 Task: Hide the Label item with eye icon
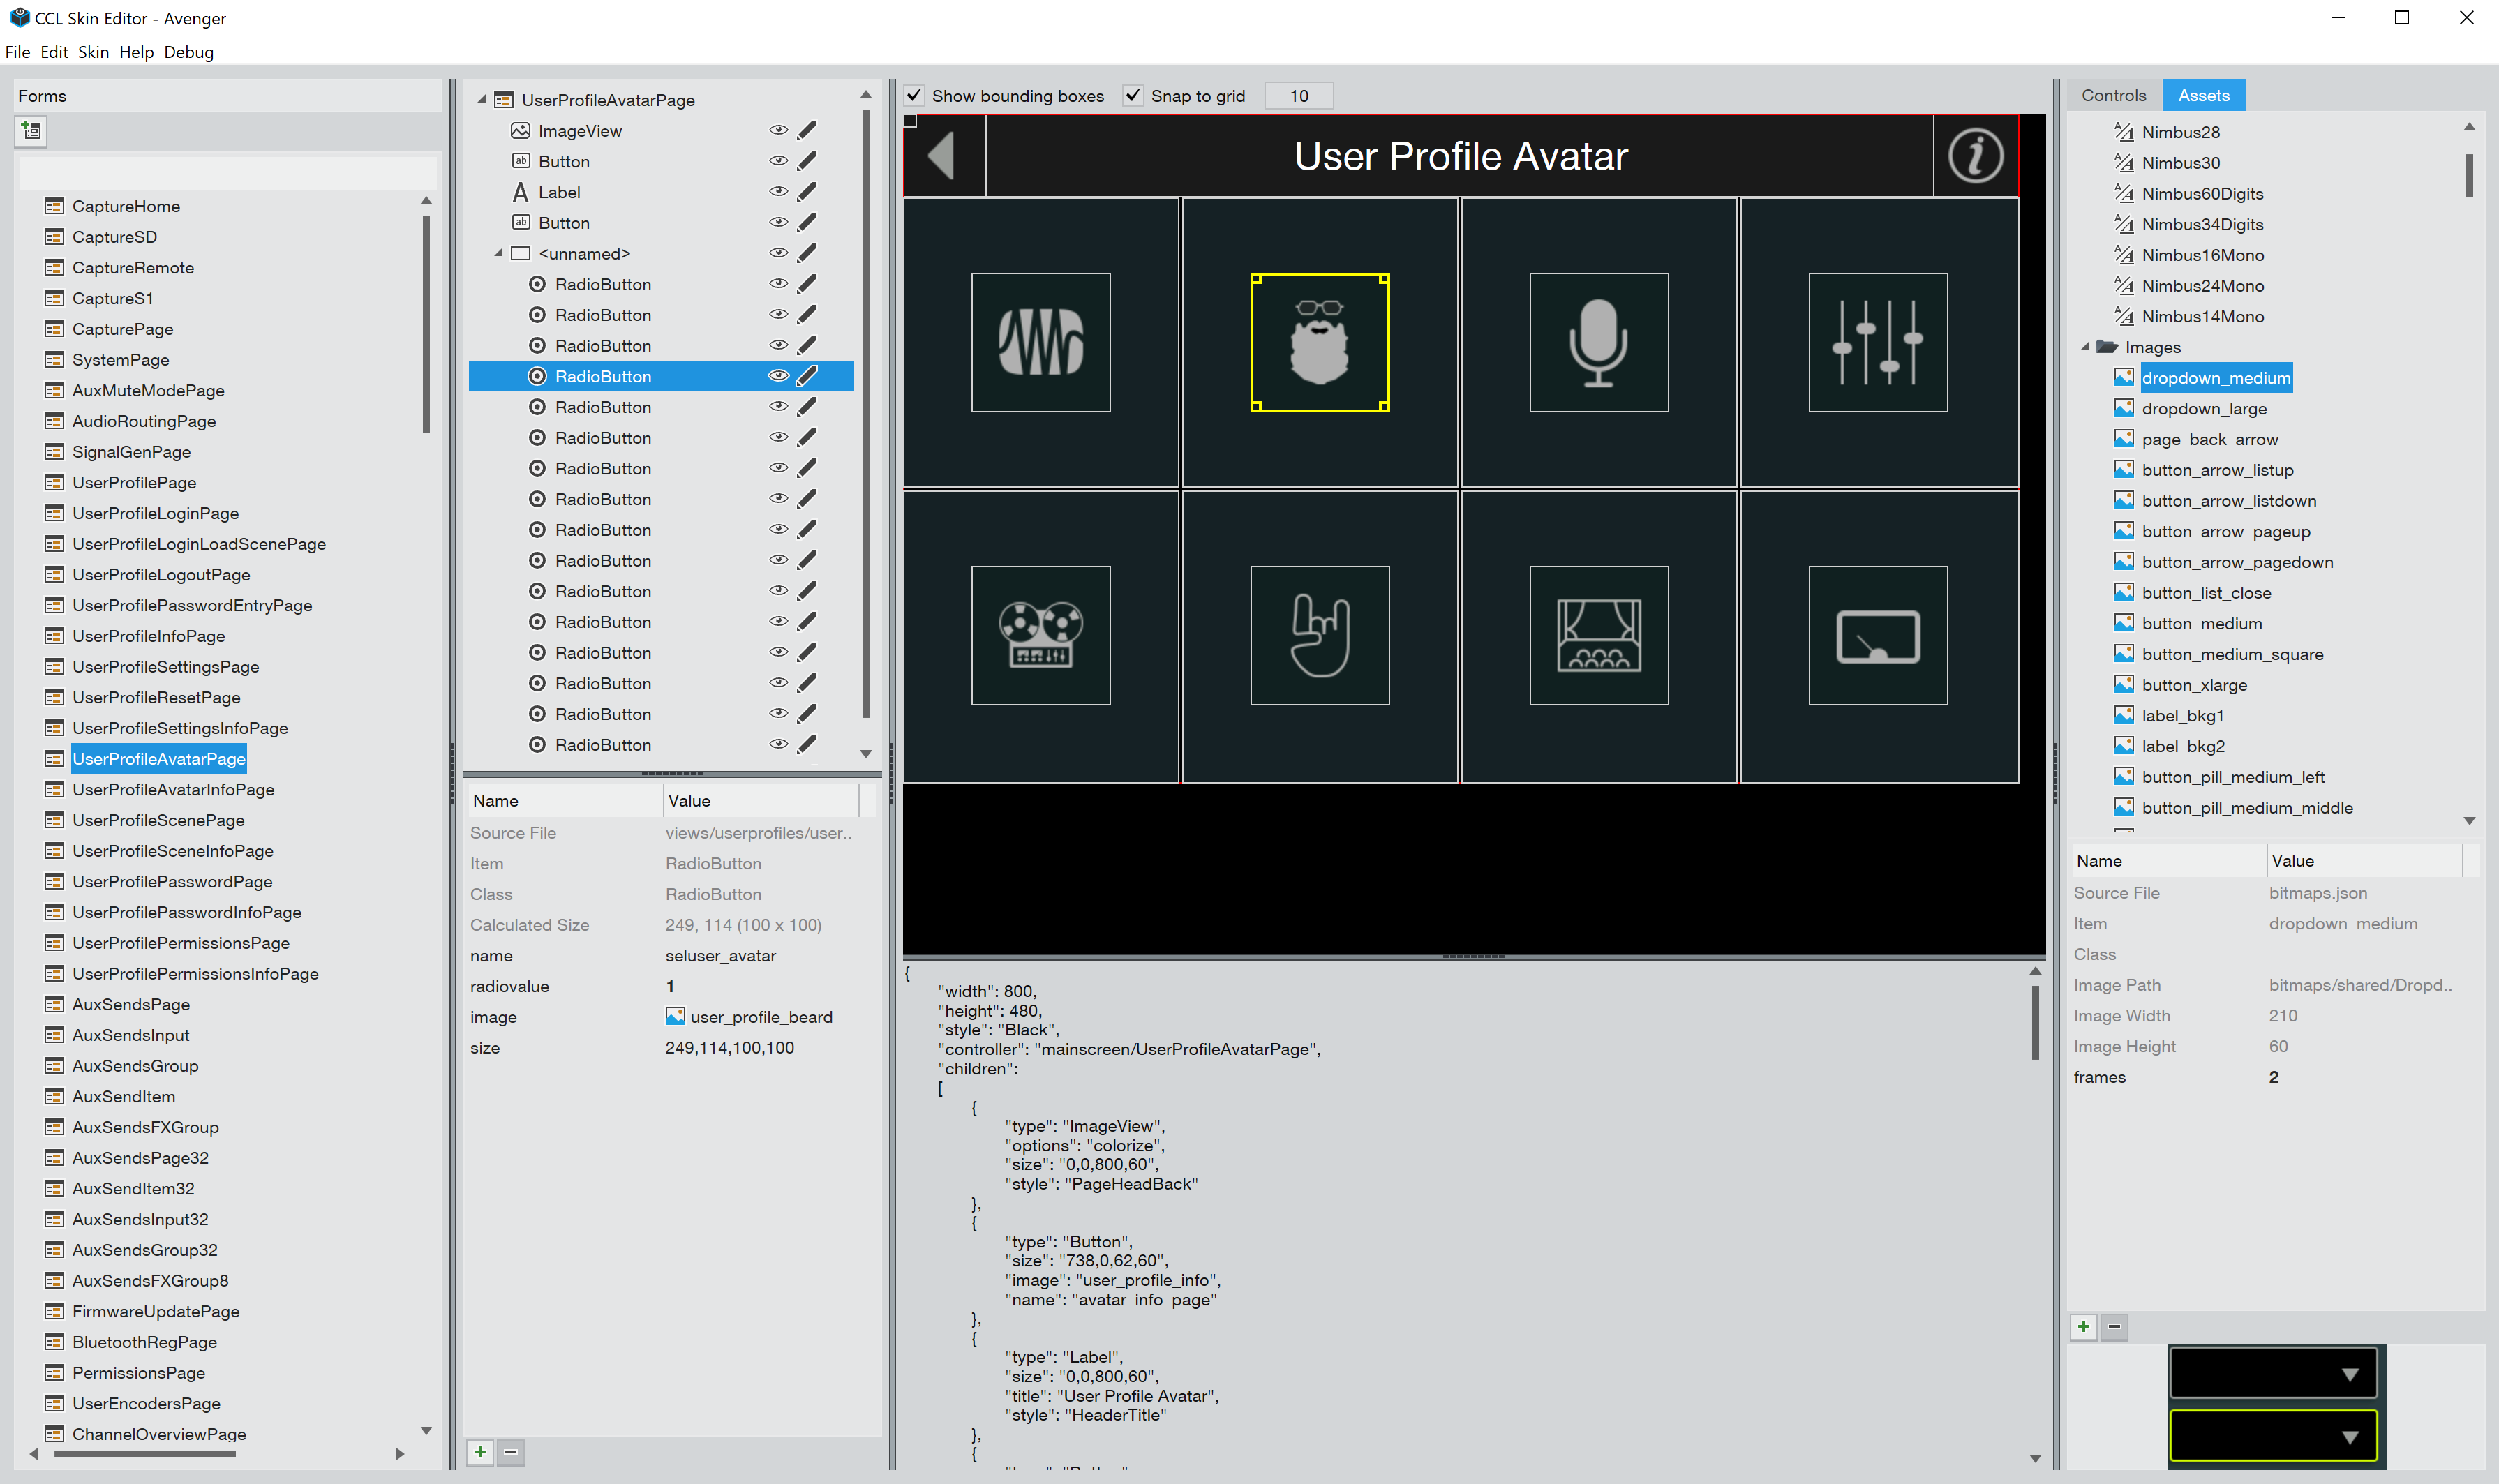tap(778, 192)
